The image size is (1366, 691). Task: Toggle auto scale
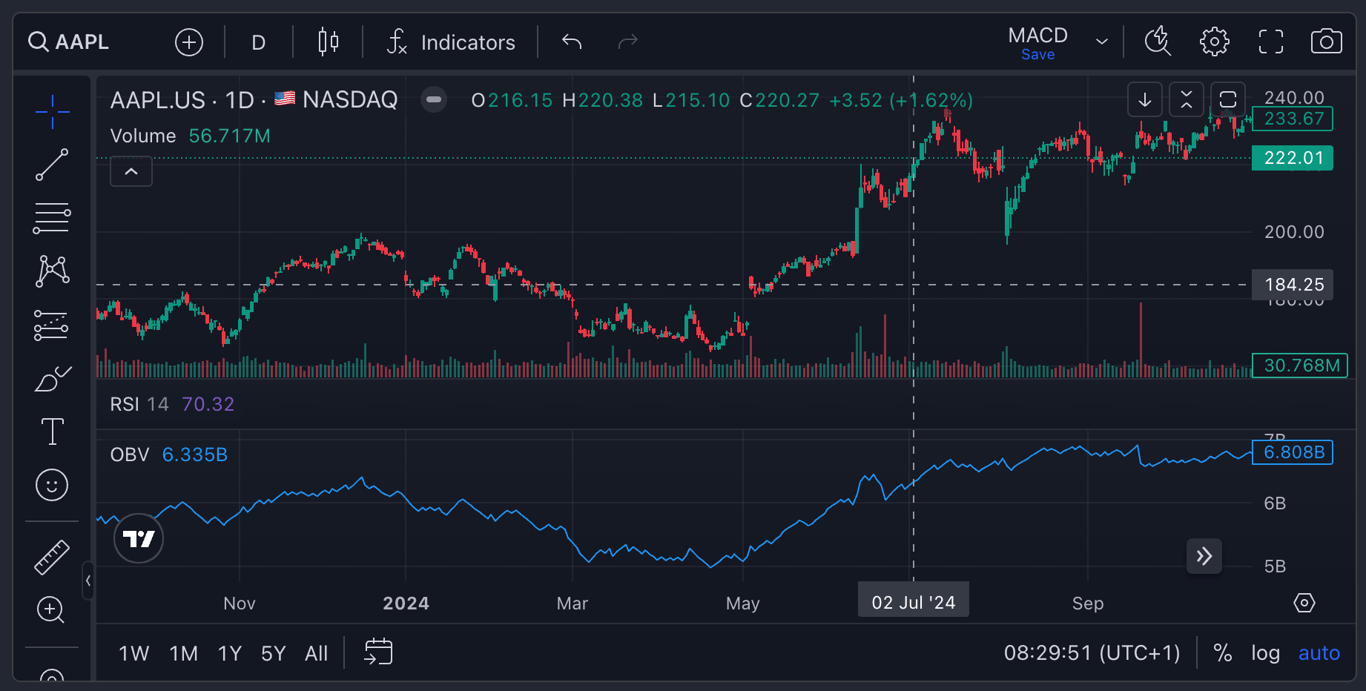pyautogui.click(x=1319, y=653)
